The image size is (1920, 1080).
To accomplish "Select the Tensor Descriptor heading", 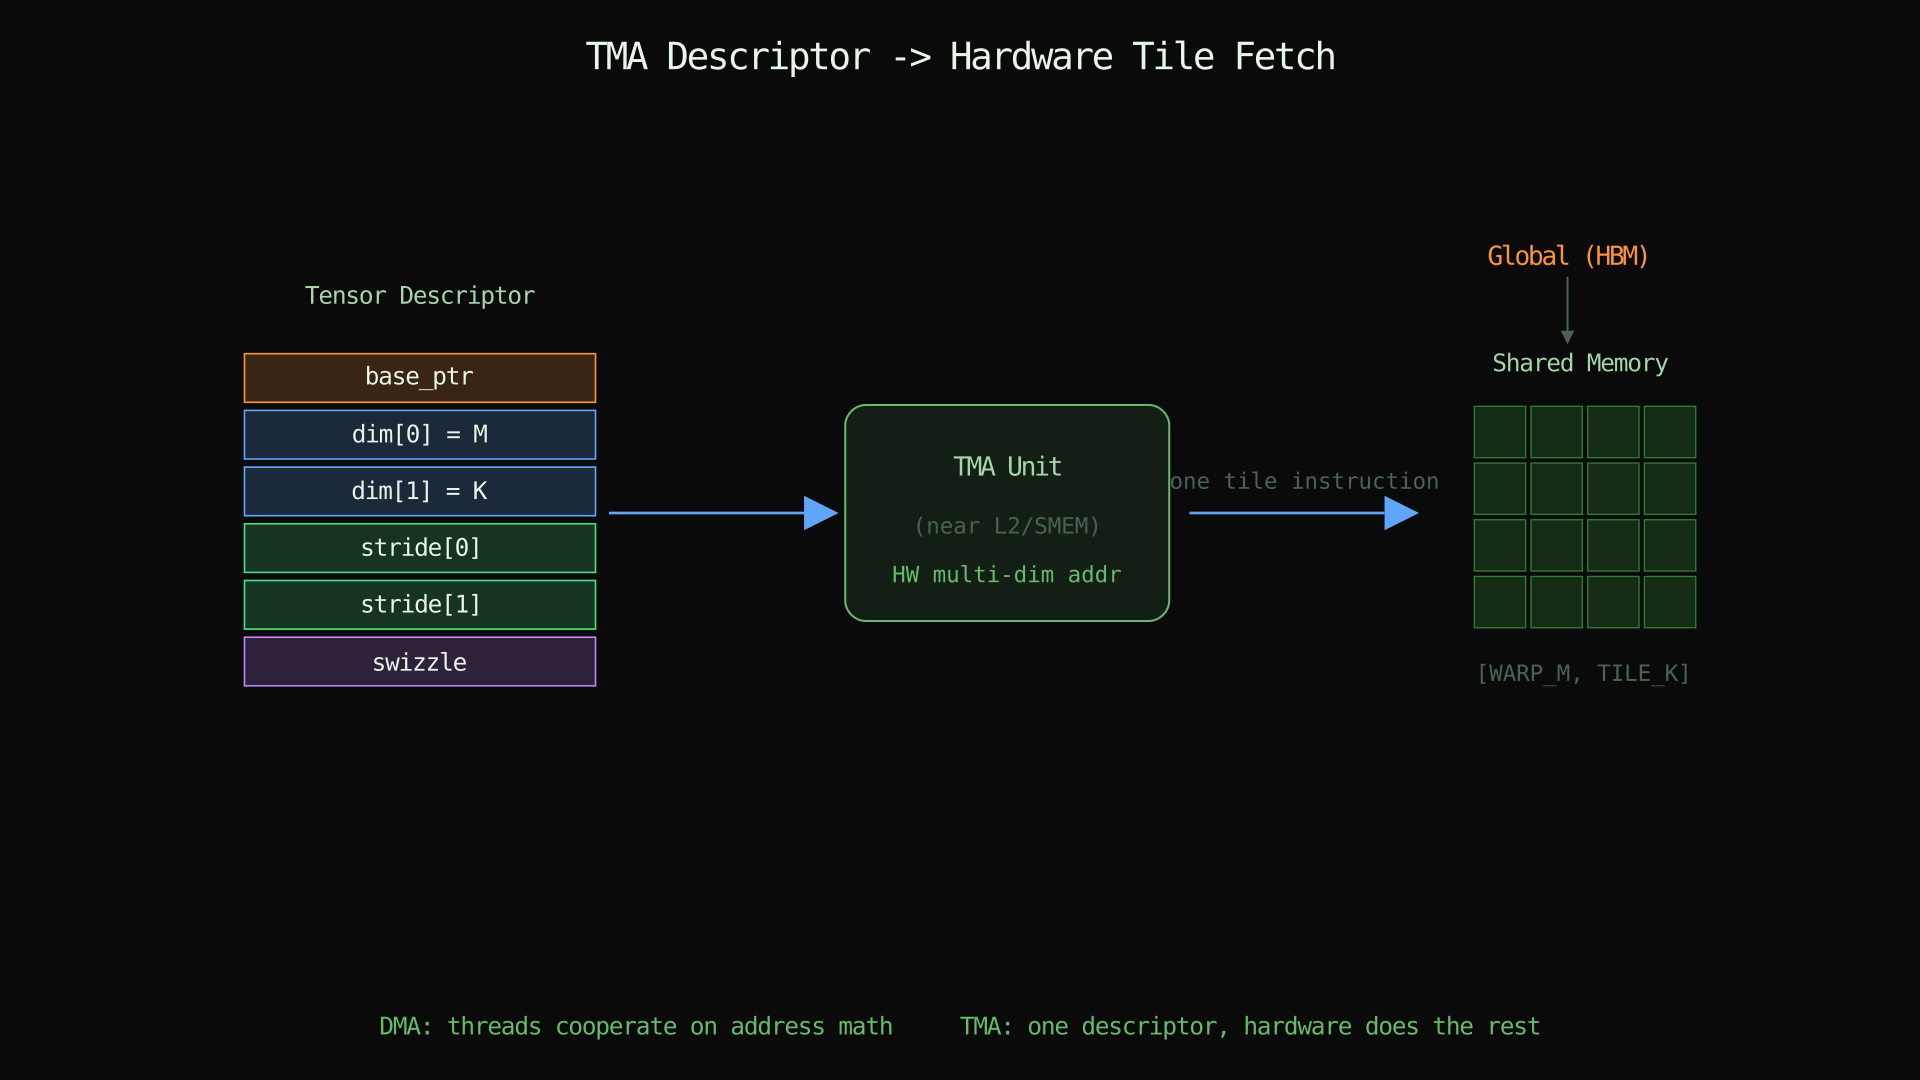I will coord(420,295).
